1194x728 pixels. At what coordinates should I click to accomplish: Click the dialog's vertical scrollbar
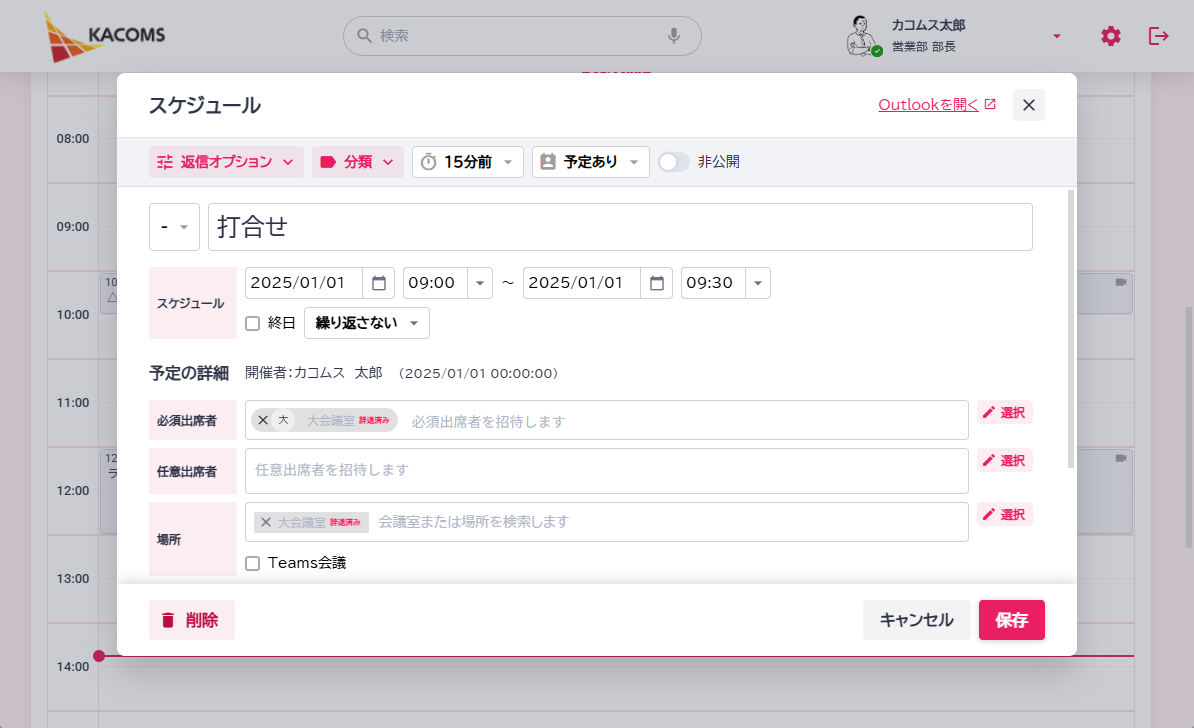pos(1071,330)
